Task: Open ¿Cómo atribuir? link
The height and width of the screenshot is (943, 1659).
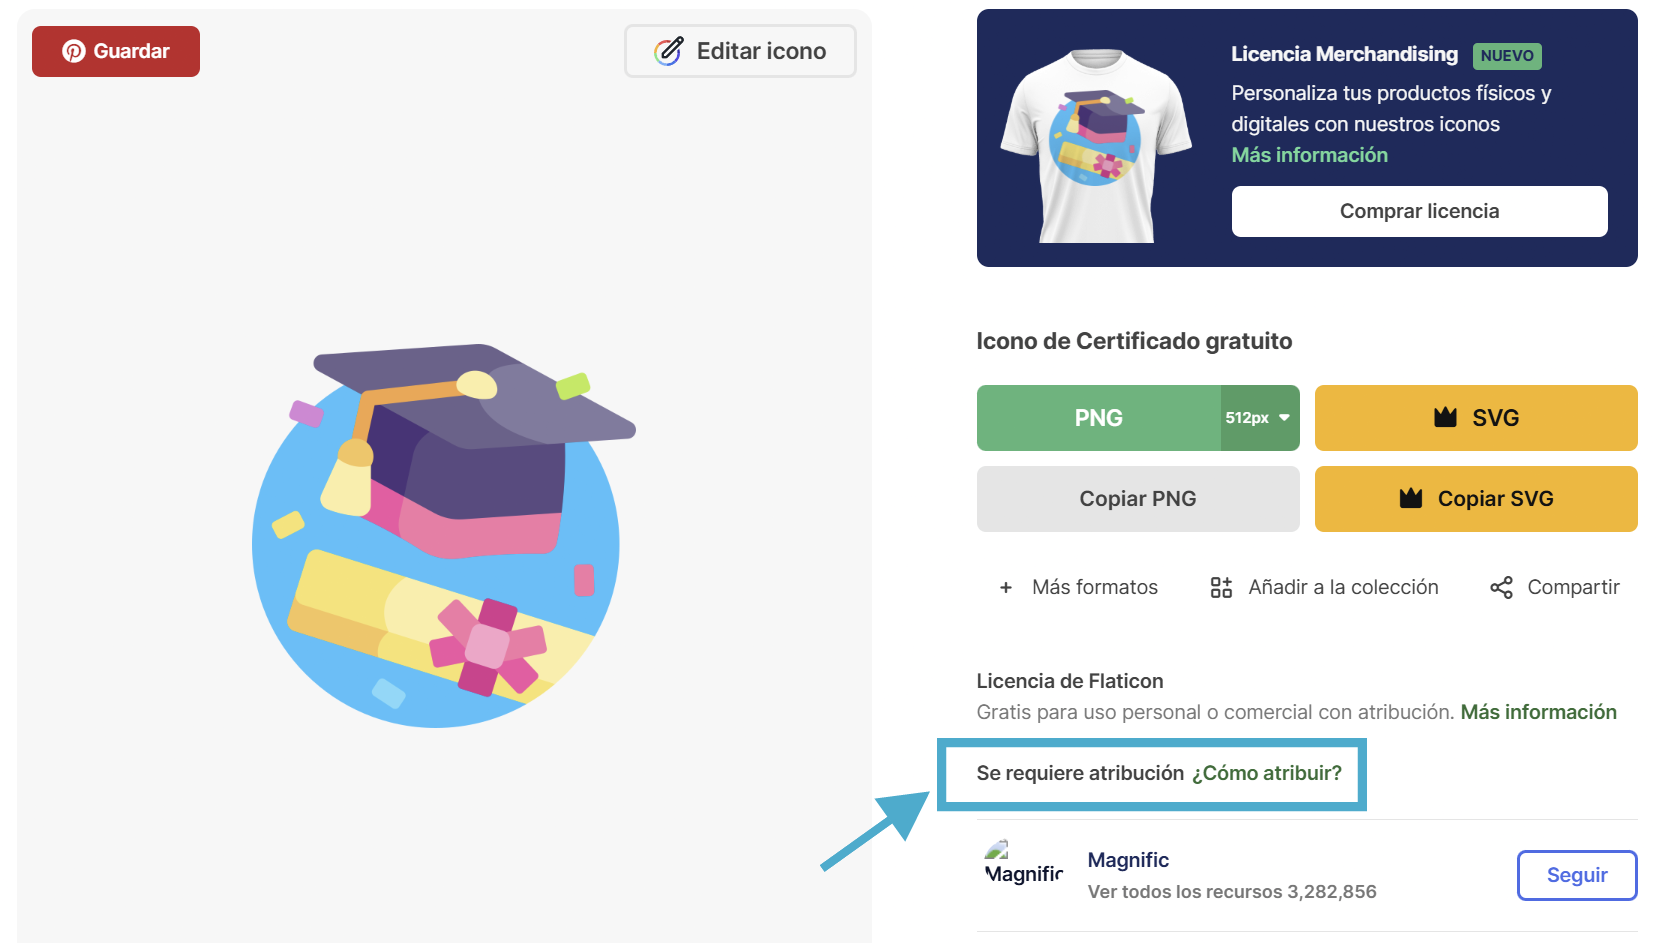Action: tap(1266, 773)
